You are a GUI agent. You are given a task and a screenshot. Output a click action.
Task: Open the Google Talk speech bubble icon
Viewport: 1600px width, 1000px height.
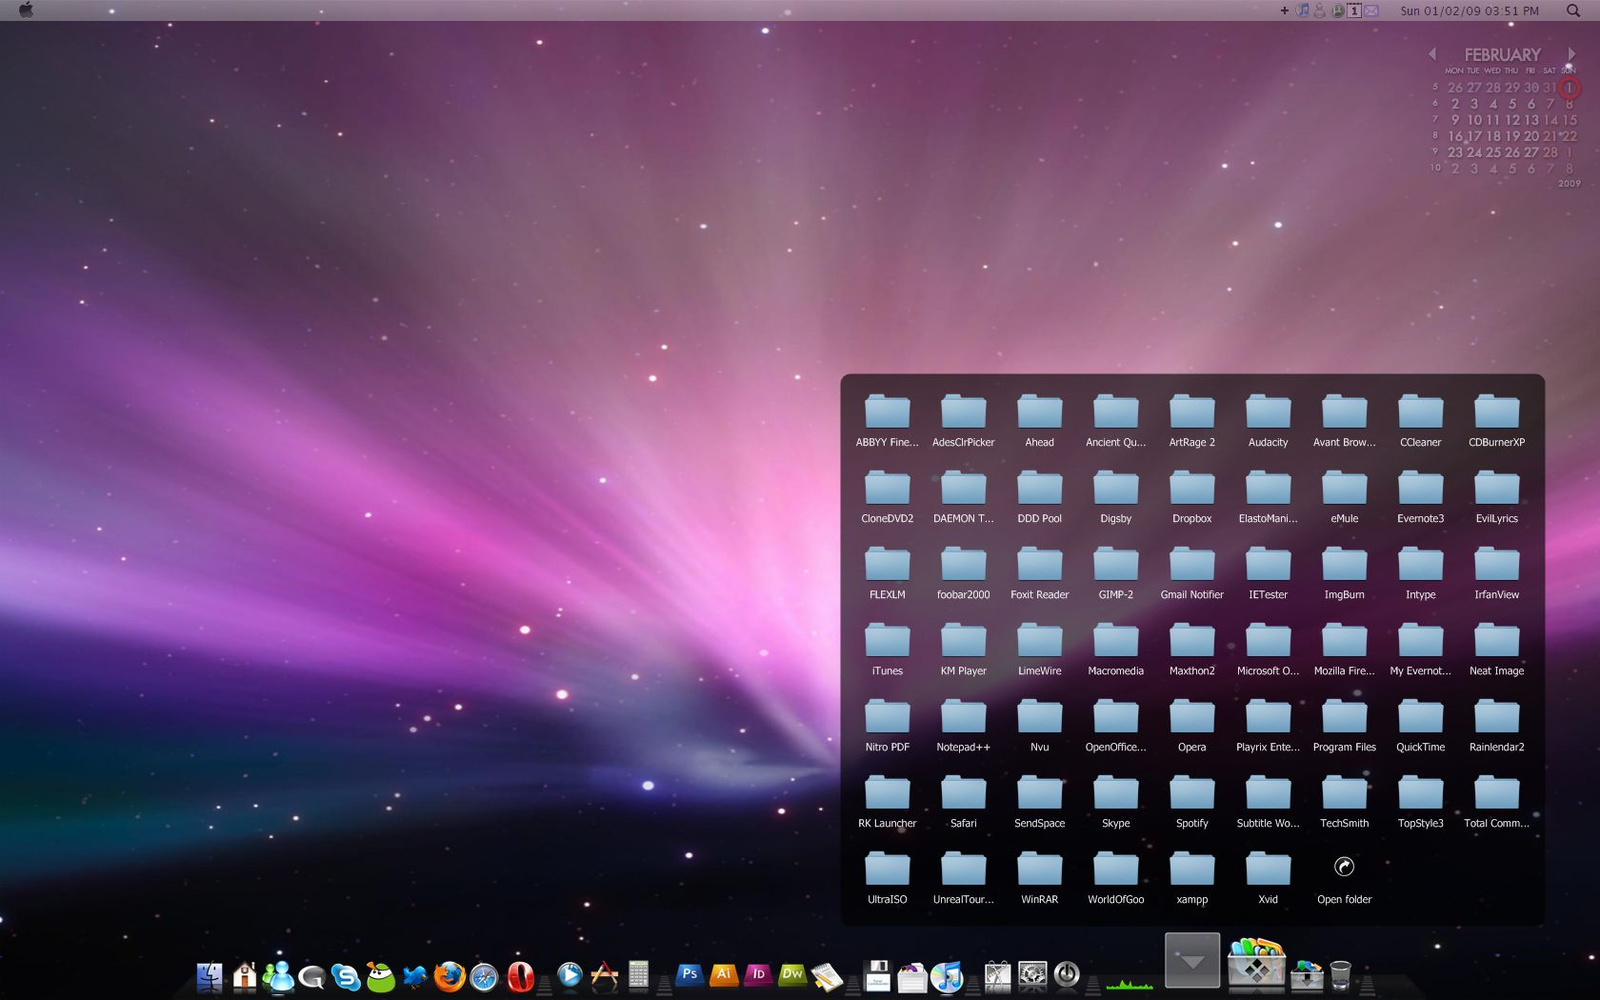tap(312, 976)
